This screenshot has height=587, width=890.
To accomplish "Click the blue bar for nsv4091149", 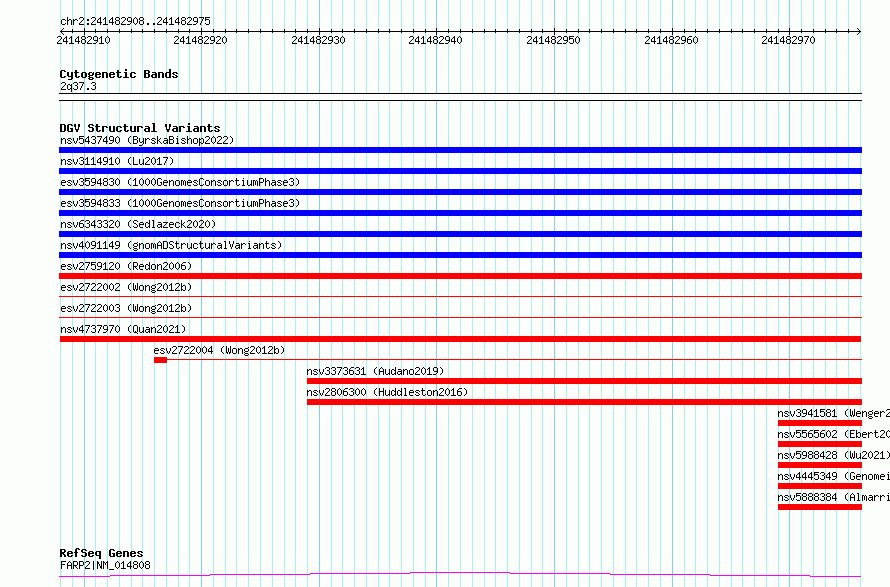I will coord(460,255).
